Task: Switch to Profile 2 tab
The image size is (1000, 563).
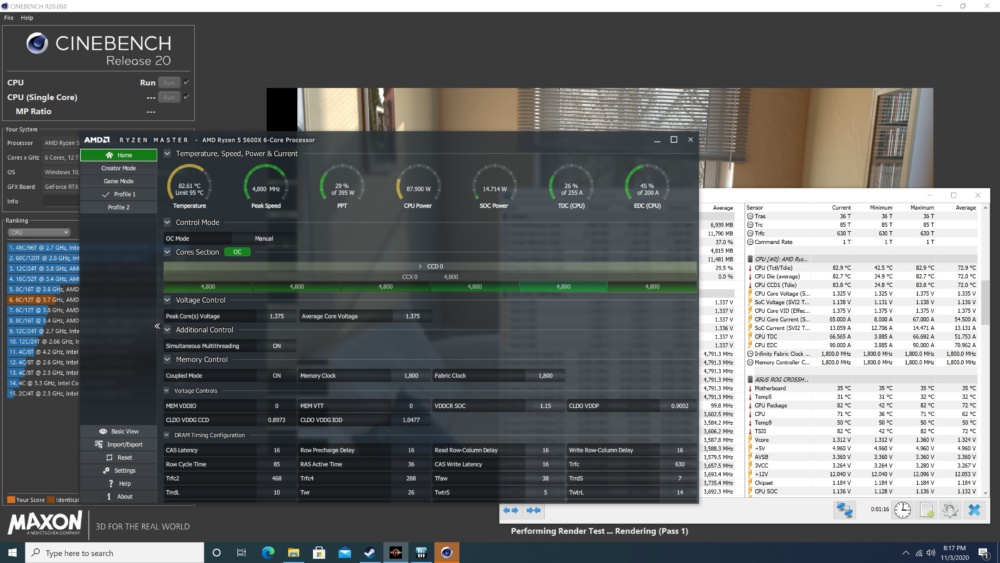Action: 119,207
